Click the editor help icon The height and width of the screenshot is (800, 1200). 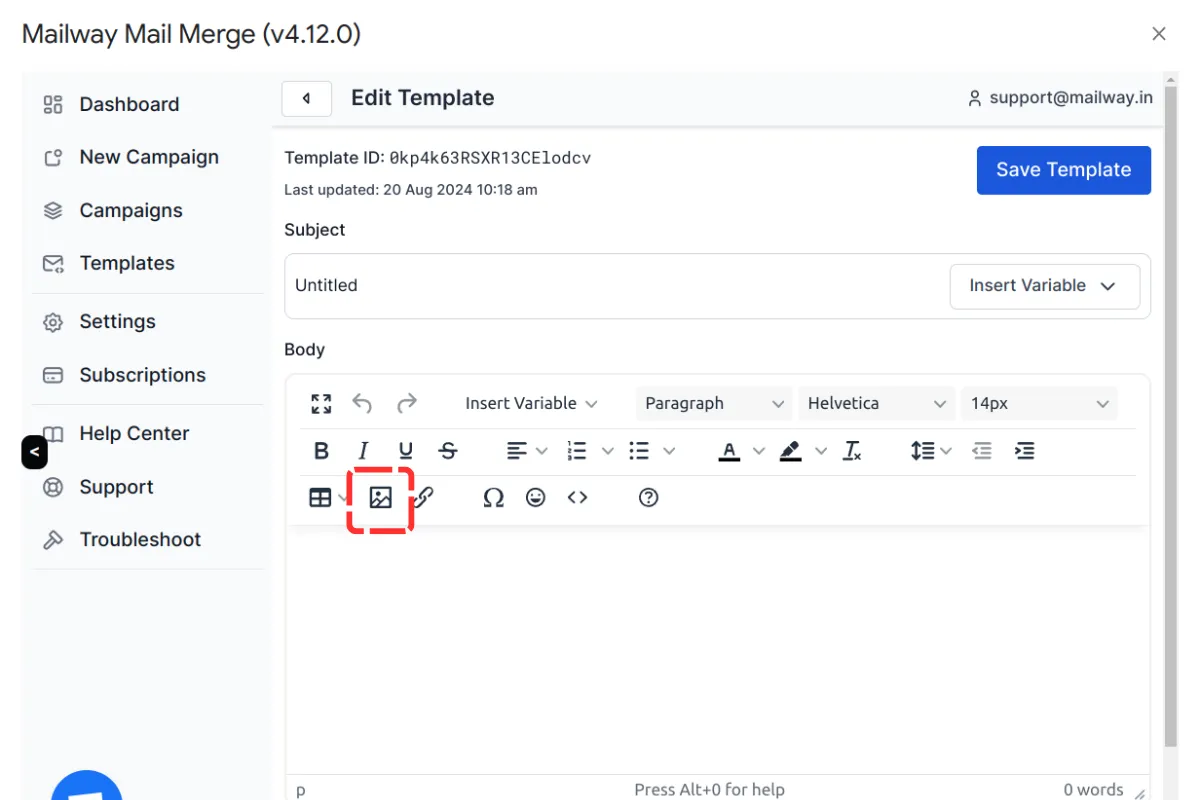[648, 497]
